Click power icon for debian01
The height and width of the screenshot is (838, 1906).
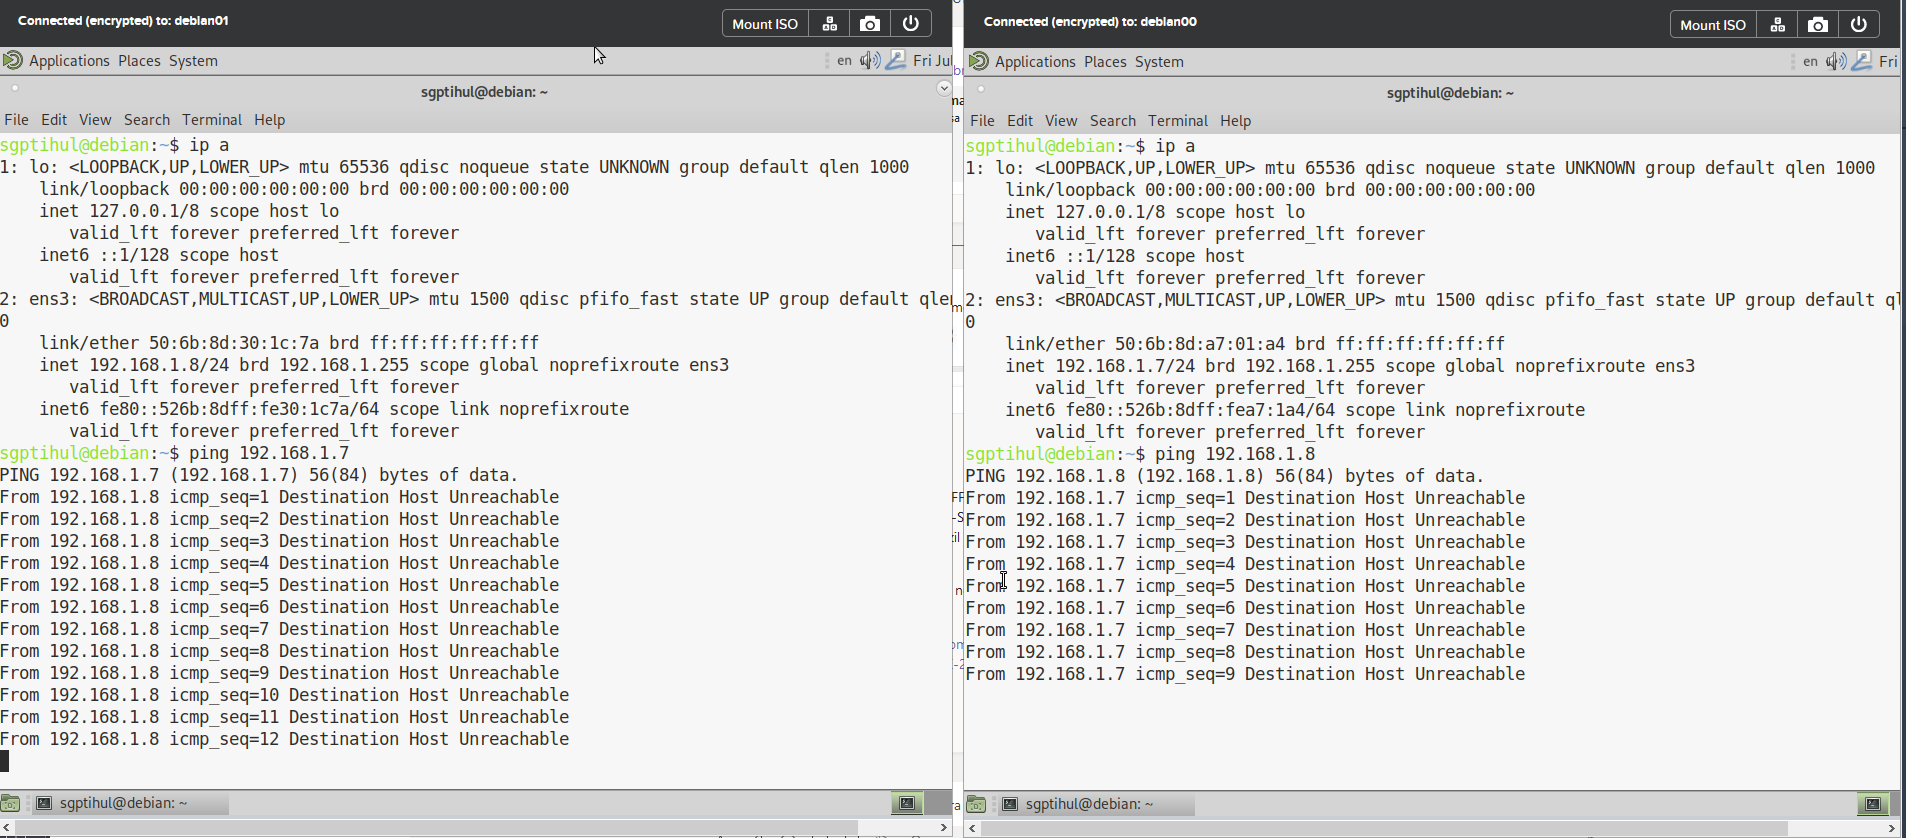911,24
